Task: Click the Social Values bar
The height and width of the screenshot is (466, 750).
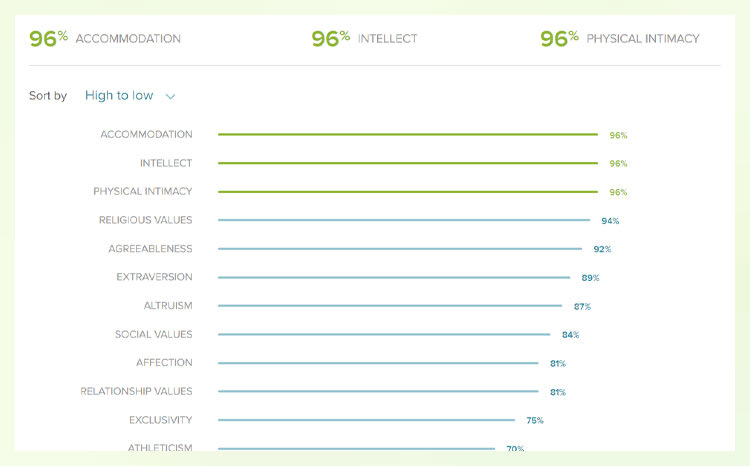Action: (384, 334)
